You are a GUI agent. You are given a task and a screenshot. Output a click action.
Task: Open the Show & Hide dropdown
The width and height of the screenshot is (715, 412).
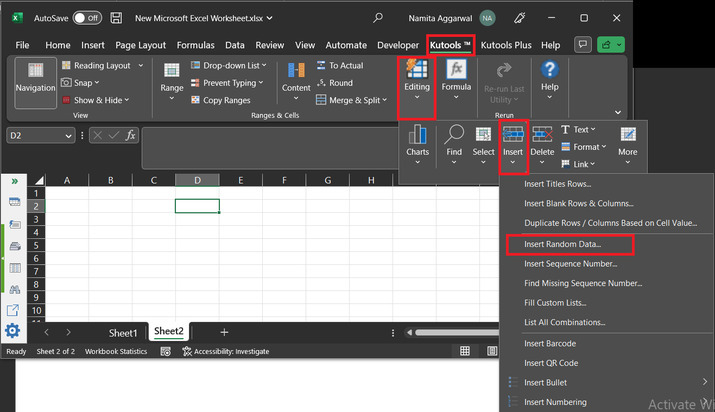[103, 100]
